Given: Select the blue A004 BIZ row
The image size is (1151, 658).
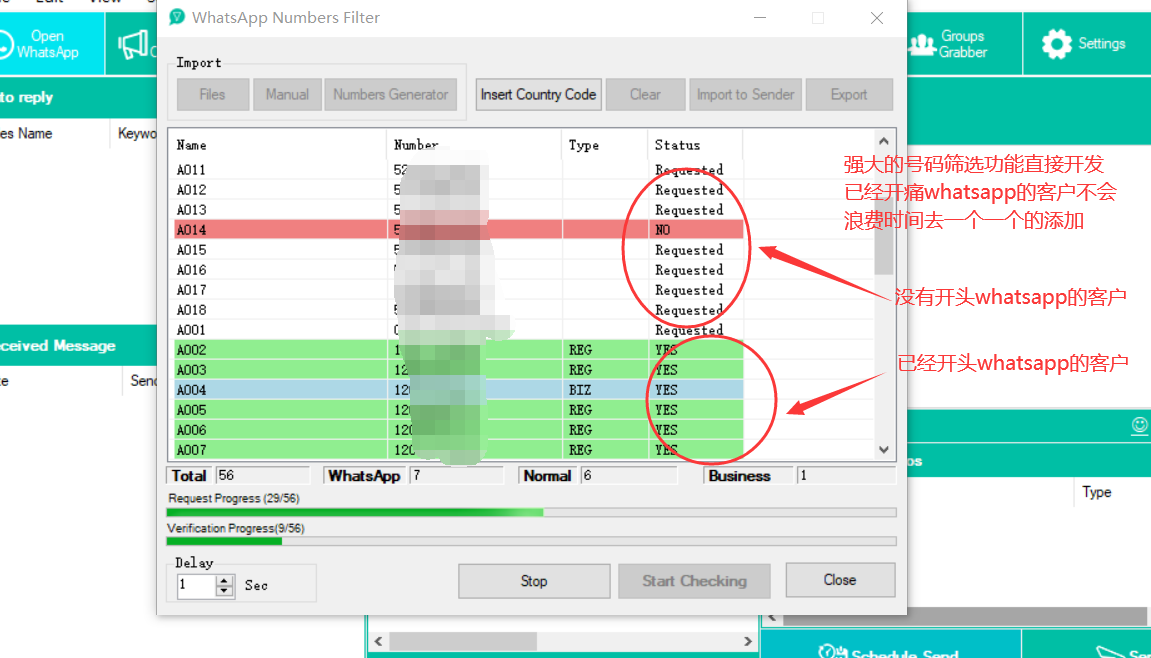Looking at the screenshot, I should pos(459,389).
